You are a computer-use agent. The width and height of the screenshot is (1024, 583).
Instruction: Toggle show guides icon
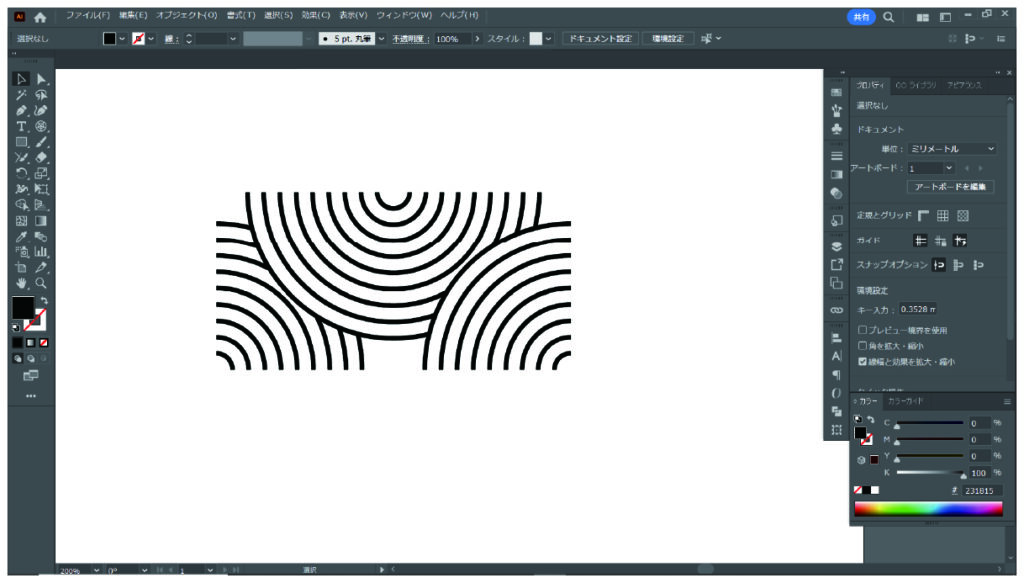tap(920, 241)
